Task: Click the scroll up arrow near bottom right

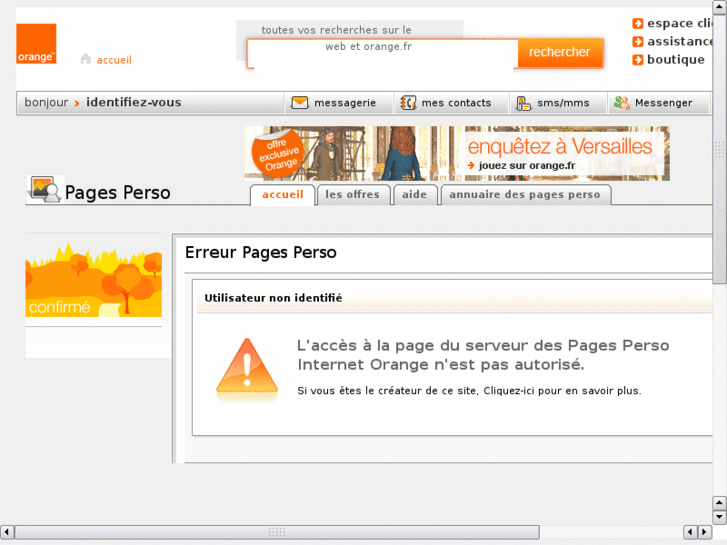Action: coord(720,504)
